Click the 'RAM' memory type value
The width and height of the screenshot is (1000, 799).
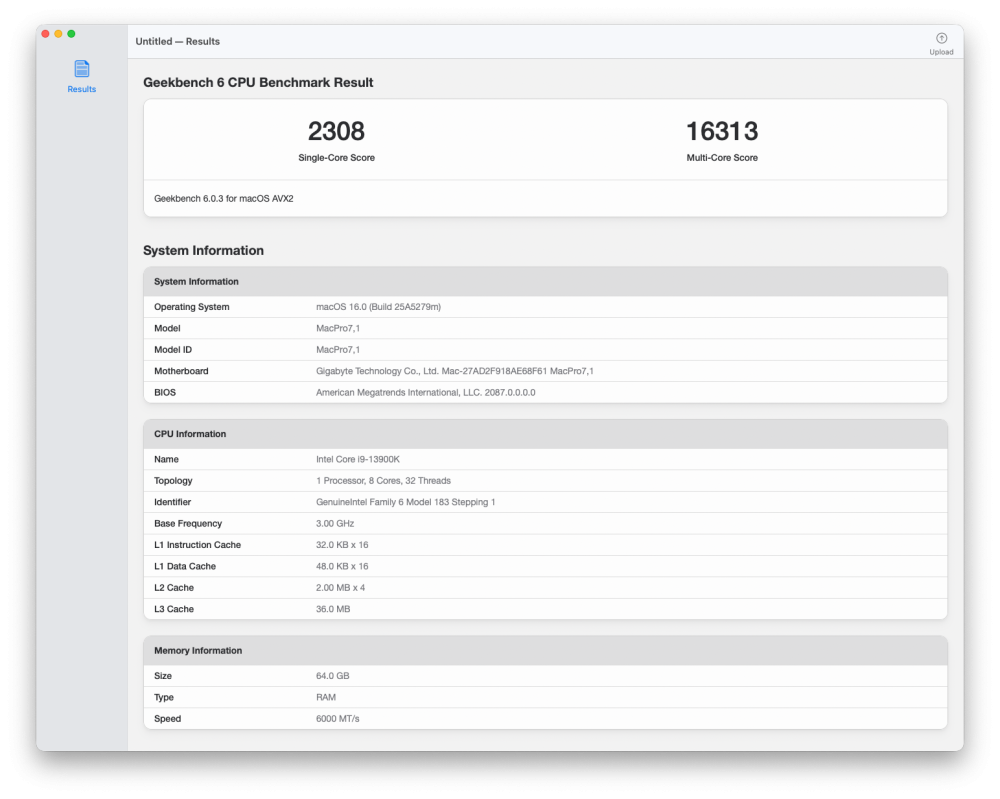pos(326,697)
